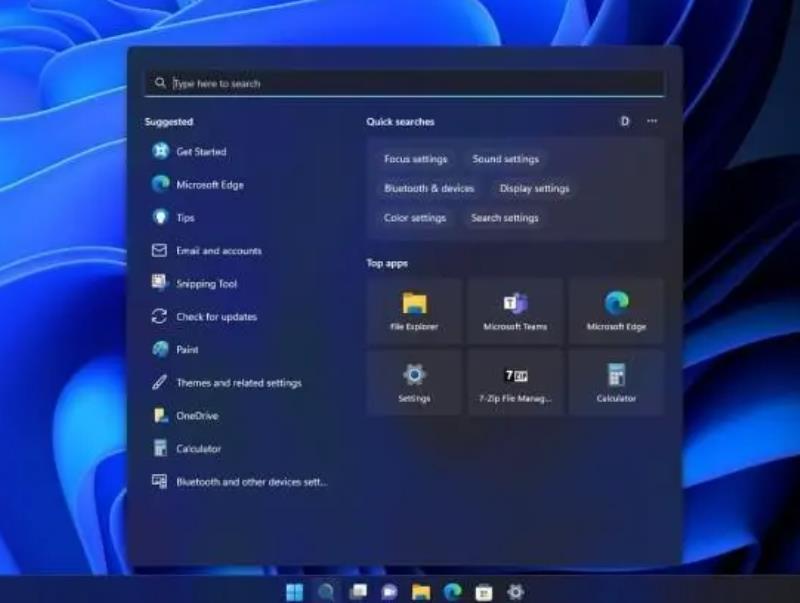Open Paint from Suggested list
This screenshot has width=800, height=603.
coord(175,349)
